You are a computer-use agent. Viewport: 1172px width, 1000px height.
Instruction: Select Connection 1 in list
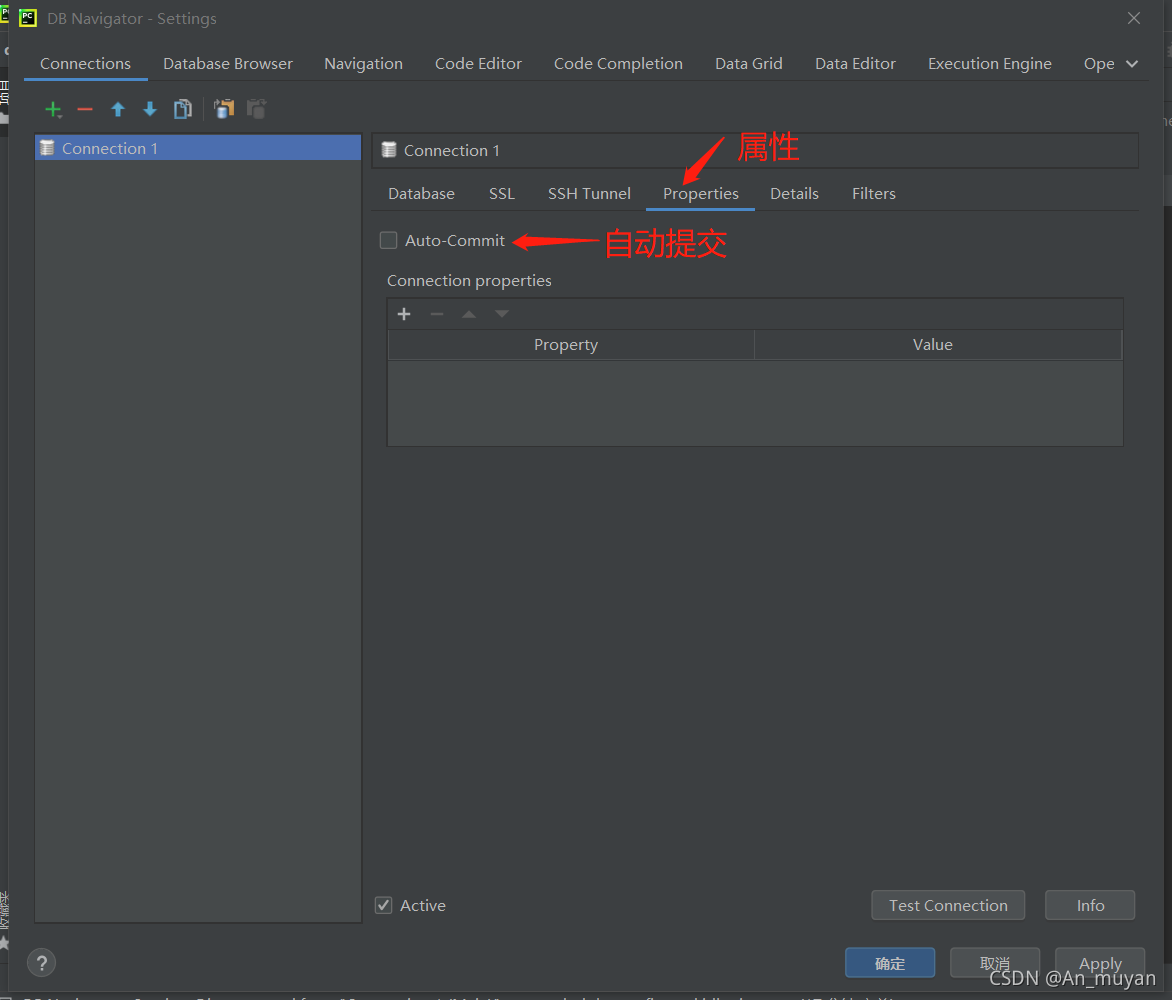198,148
